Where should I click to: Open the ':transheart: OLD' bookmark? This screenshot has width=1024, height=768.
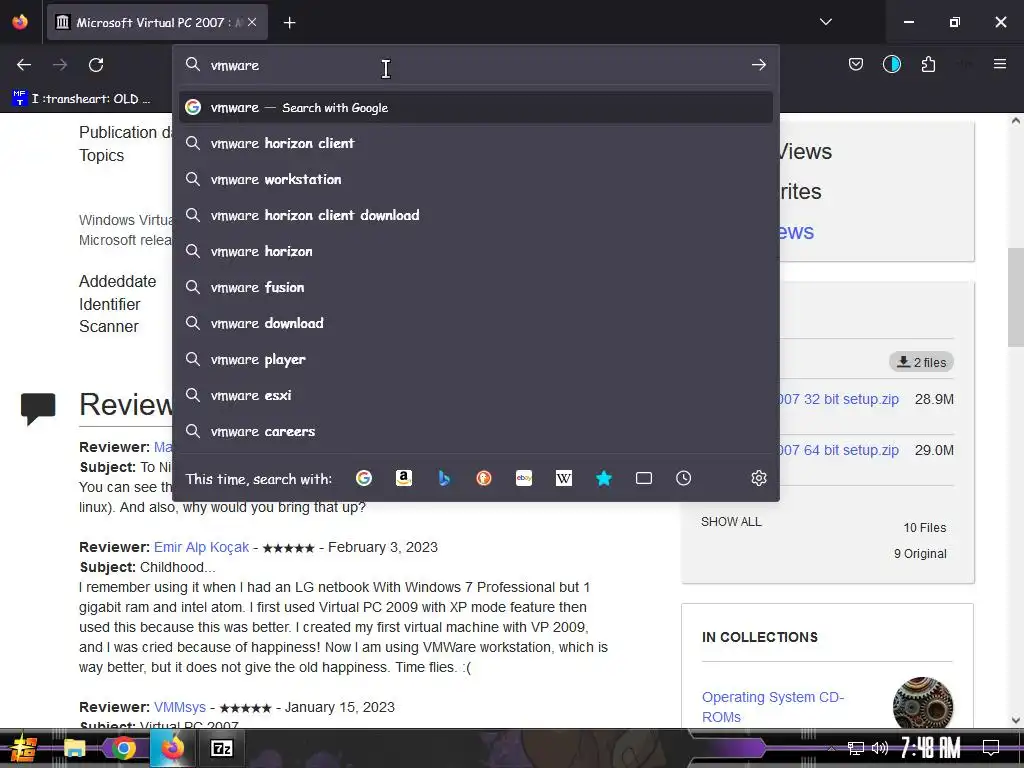point(82,99)
